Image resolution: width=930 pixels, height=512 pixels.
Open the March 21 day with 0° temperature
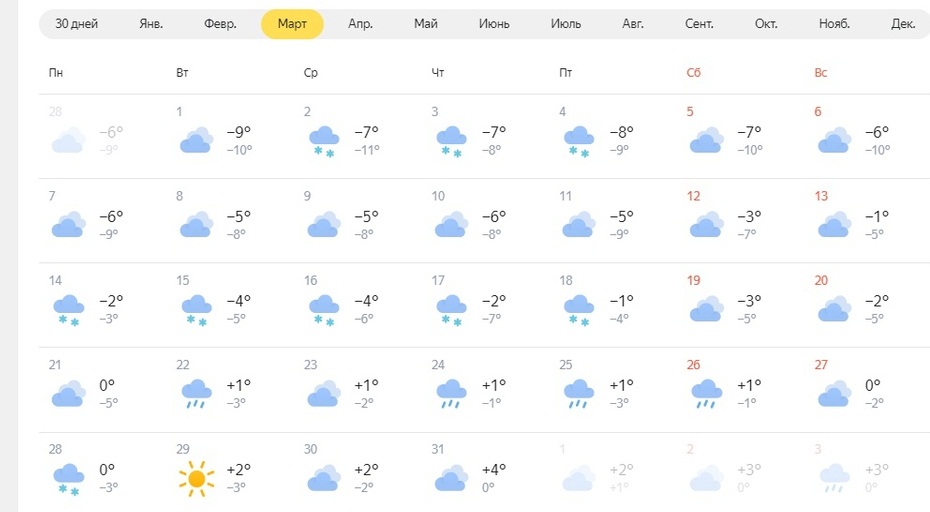tap(103, 389)
